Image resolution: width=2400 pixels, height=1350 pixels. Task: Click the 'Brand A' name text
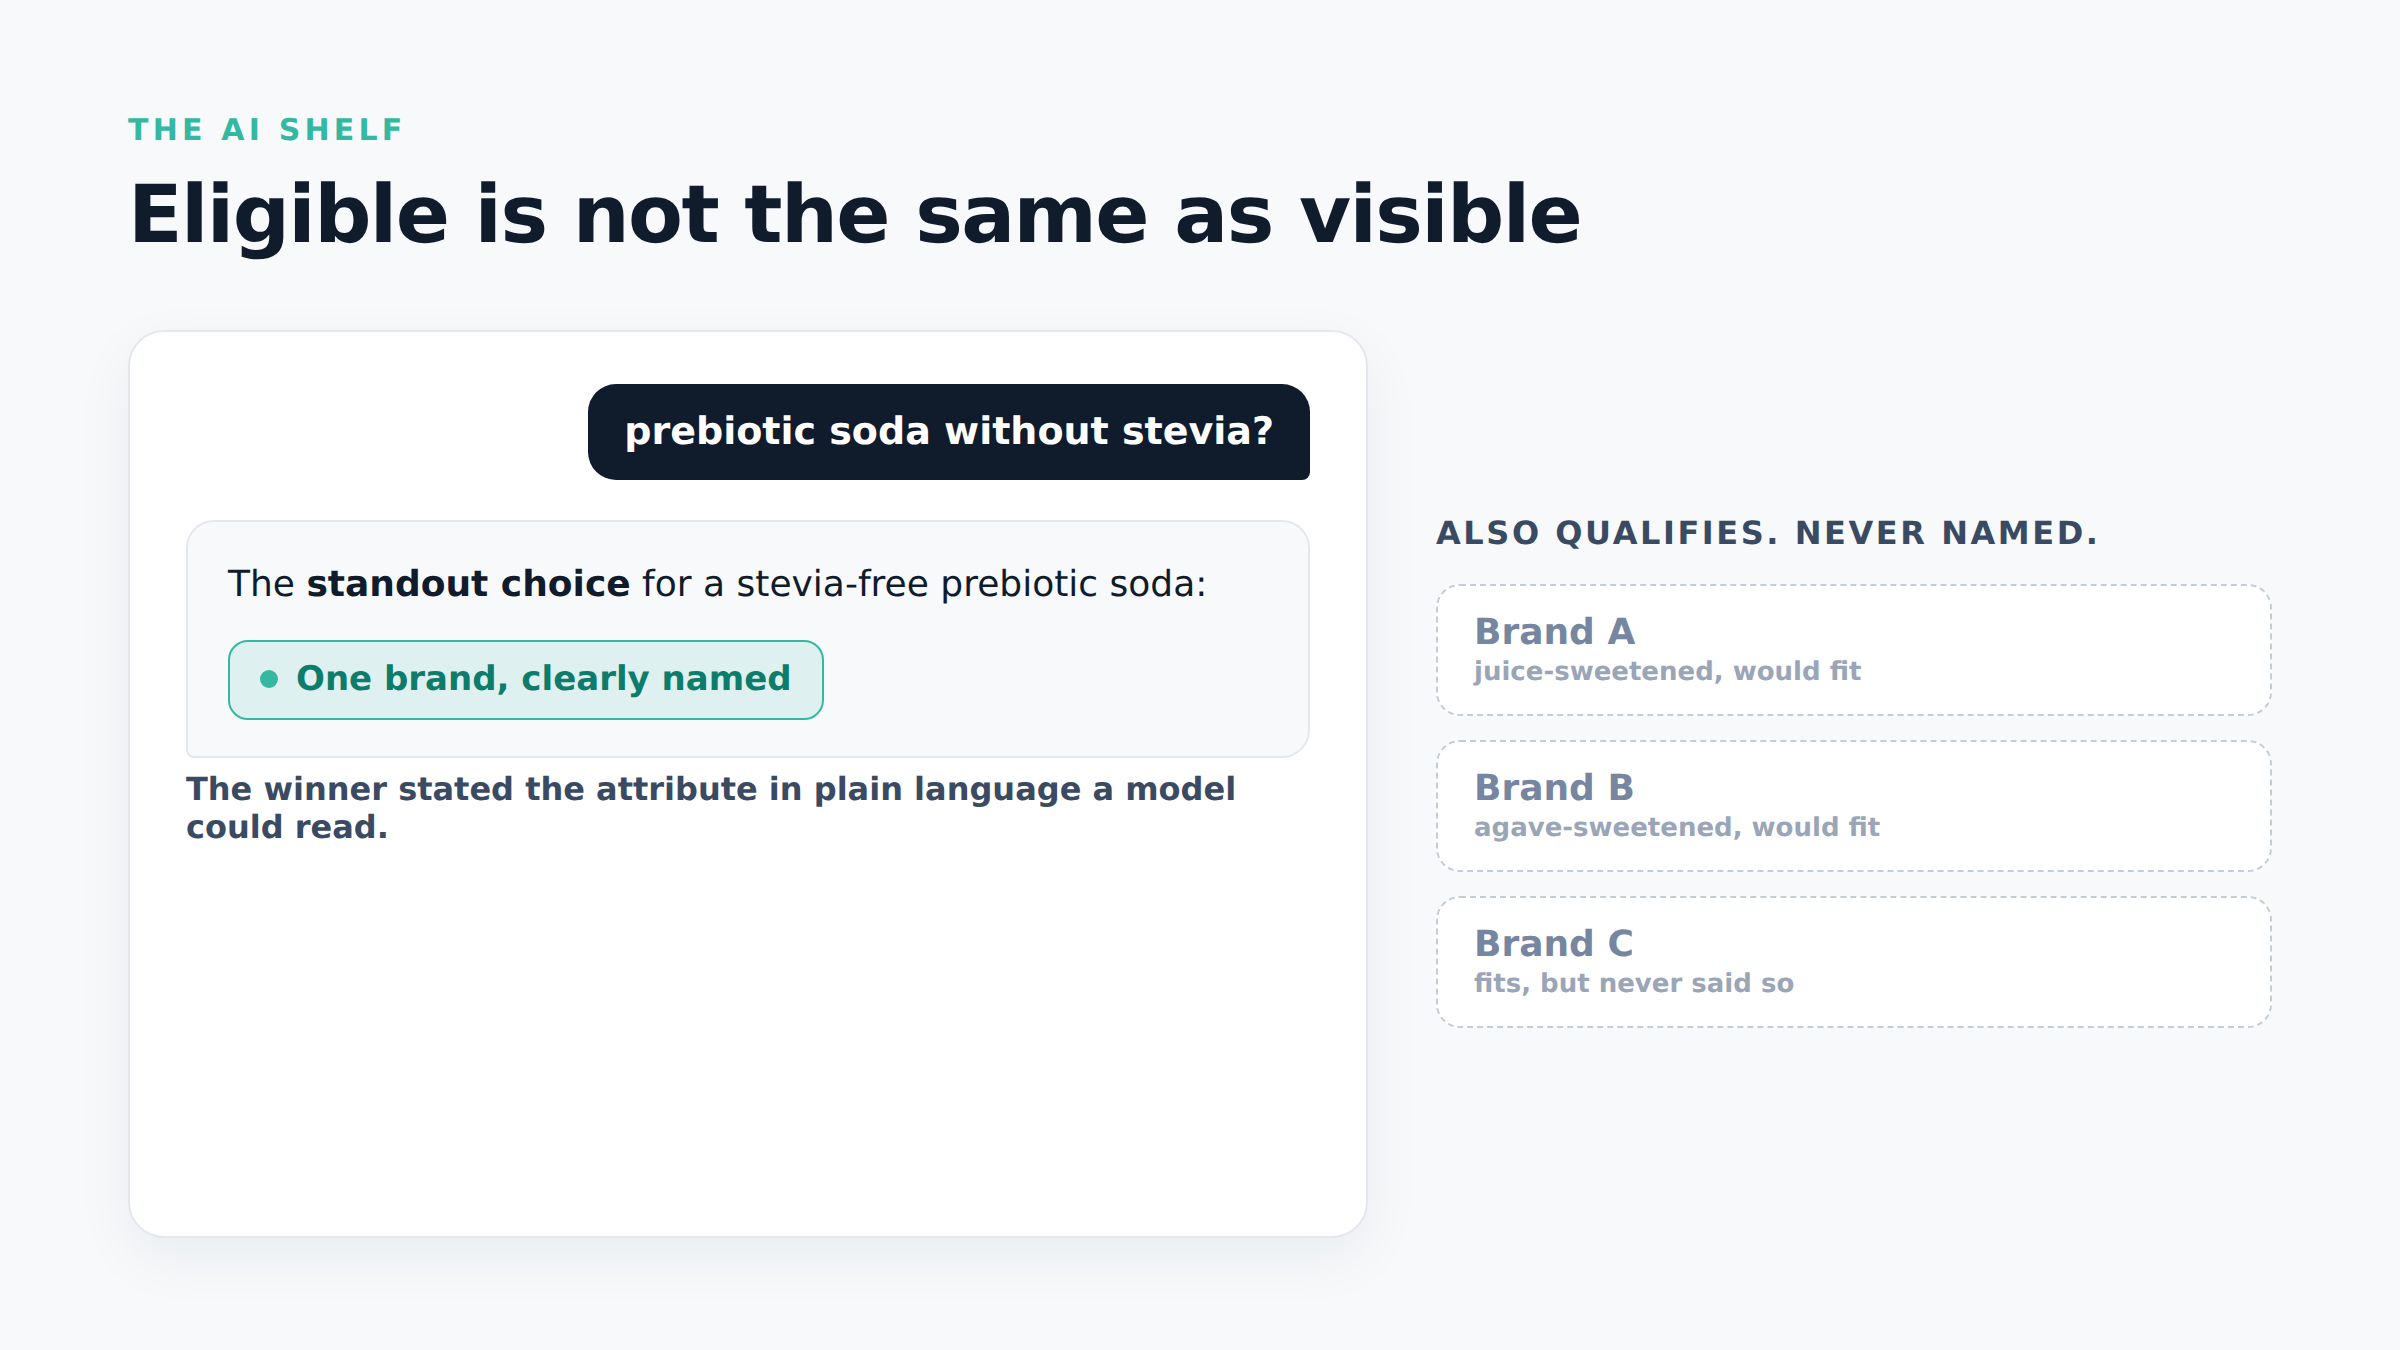click(x=1555, y=632)
